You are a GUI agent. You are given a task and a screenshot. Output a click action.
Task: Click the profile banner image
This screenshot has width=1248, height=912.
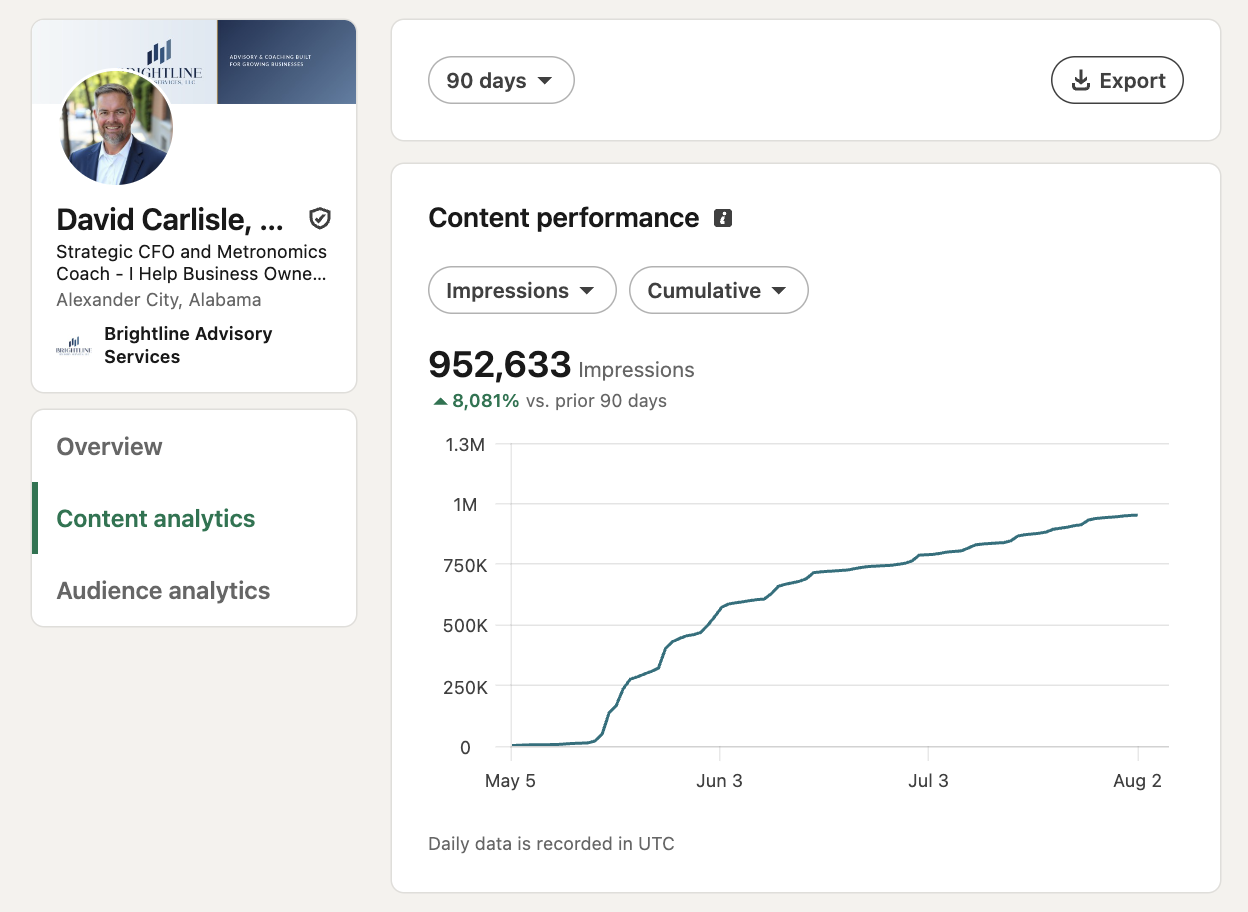click(x=194, y=61)
